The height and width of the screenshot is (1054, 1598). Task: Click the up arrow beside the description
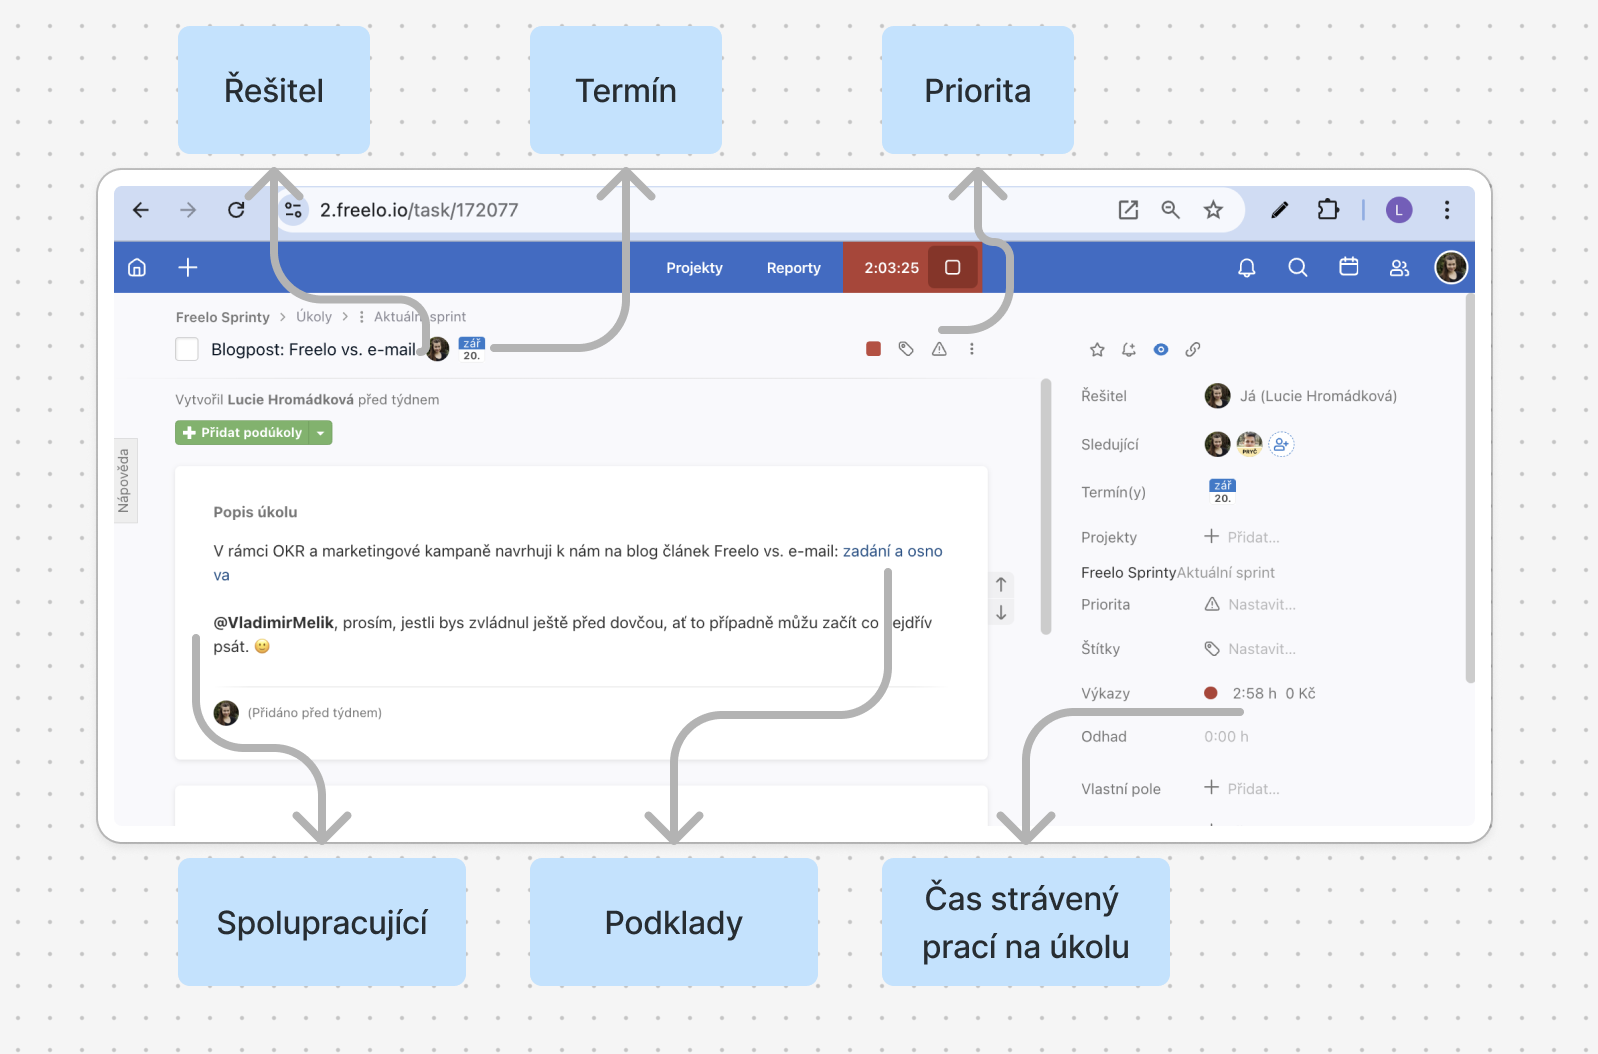(x=1001, y=585)
